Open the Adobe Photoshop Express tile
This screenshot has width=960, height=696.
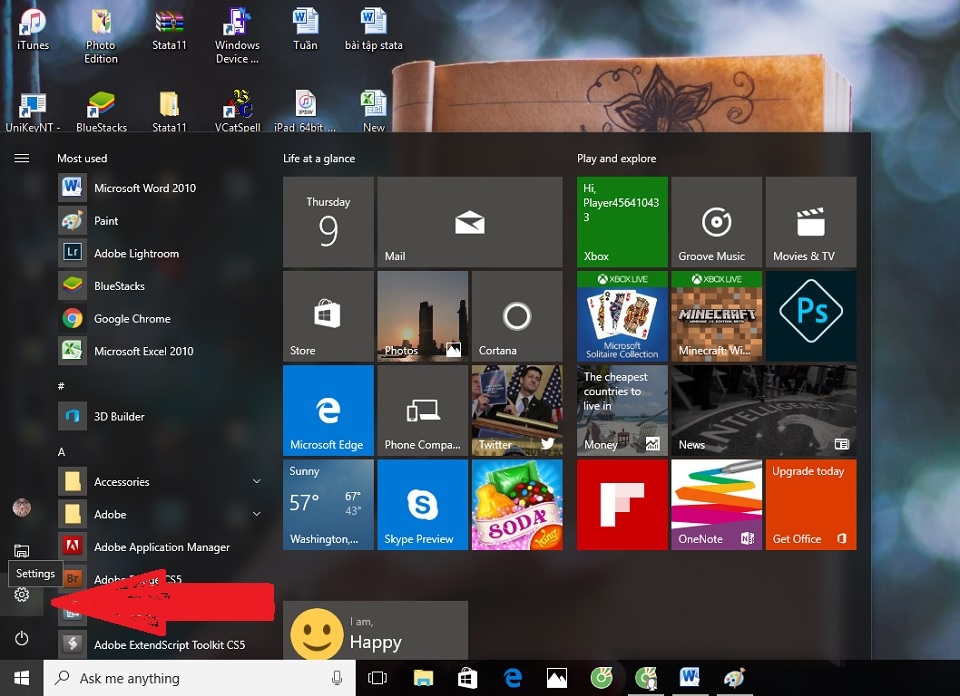(810, 316)
